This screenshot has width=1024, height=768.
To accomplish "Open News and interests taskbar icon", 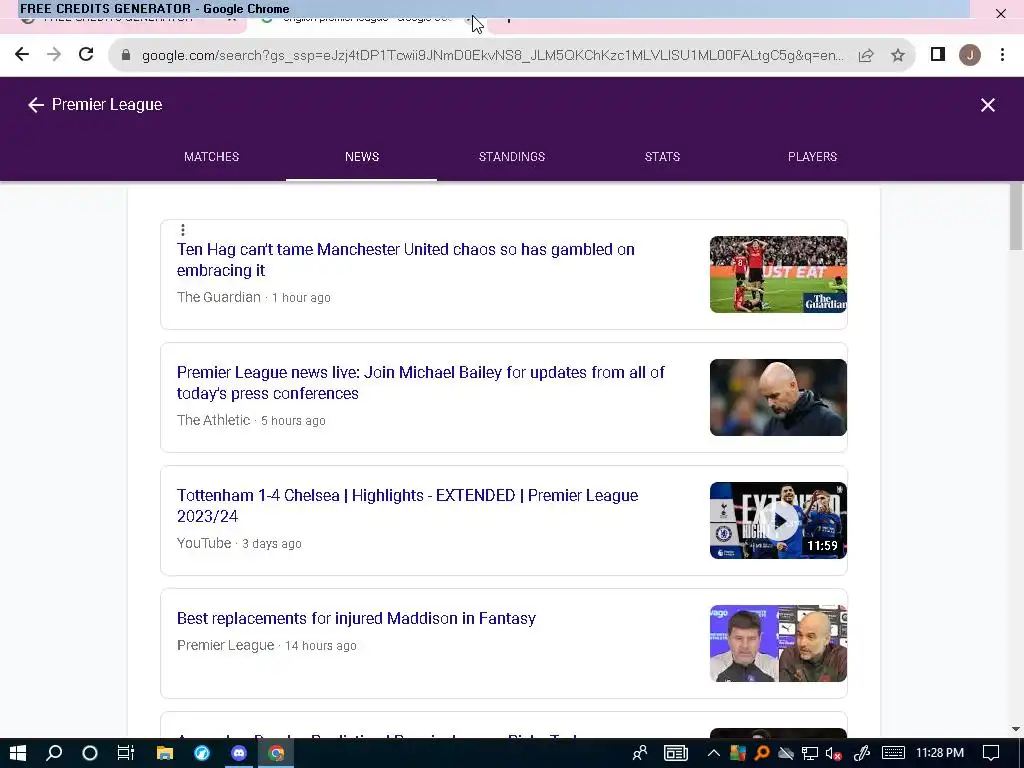I will click(676, 753).
